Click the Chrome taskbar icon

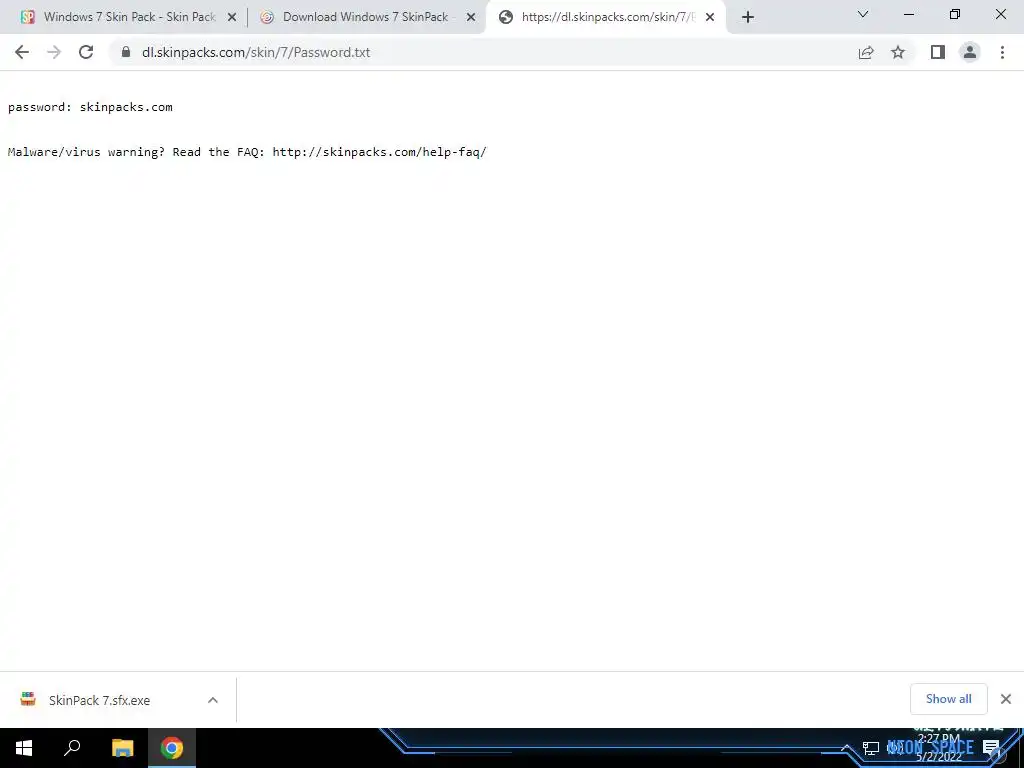pyautogui.click(x=172, y=748)
